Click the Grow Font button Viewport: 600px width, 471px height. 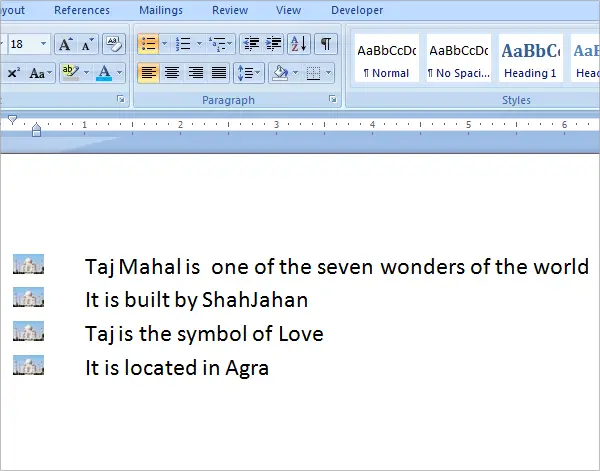point(65,44)
